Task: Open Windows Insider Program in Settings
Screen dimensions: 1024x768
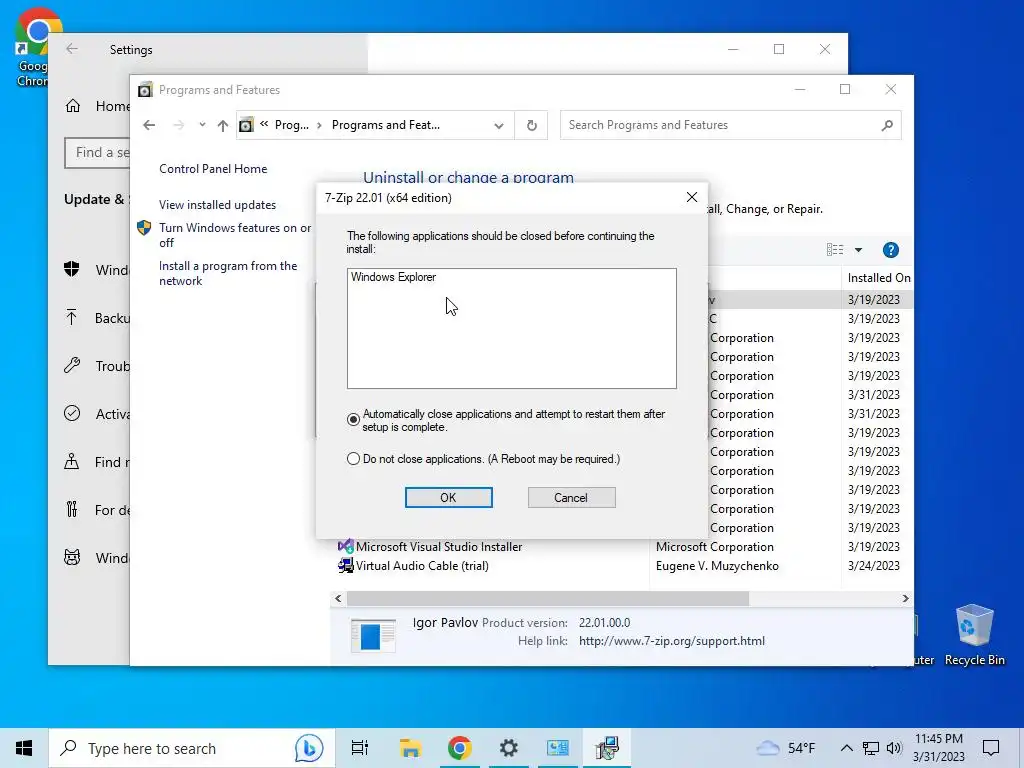Action: pyautogui.click(x=97, y=558)
